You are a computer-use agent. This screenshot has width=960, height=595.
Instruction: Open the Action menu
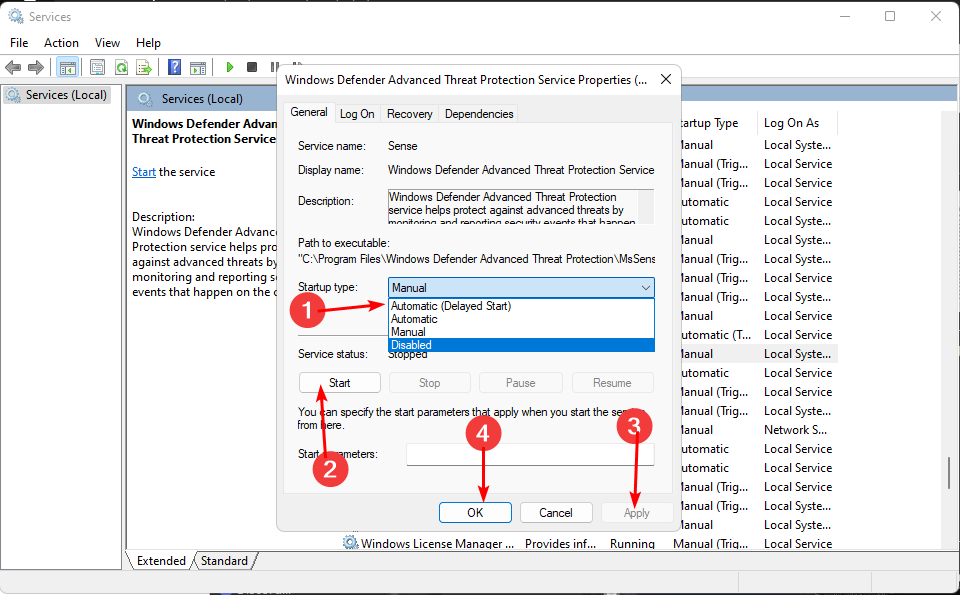click(x=61, y=43)
